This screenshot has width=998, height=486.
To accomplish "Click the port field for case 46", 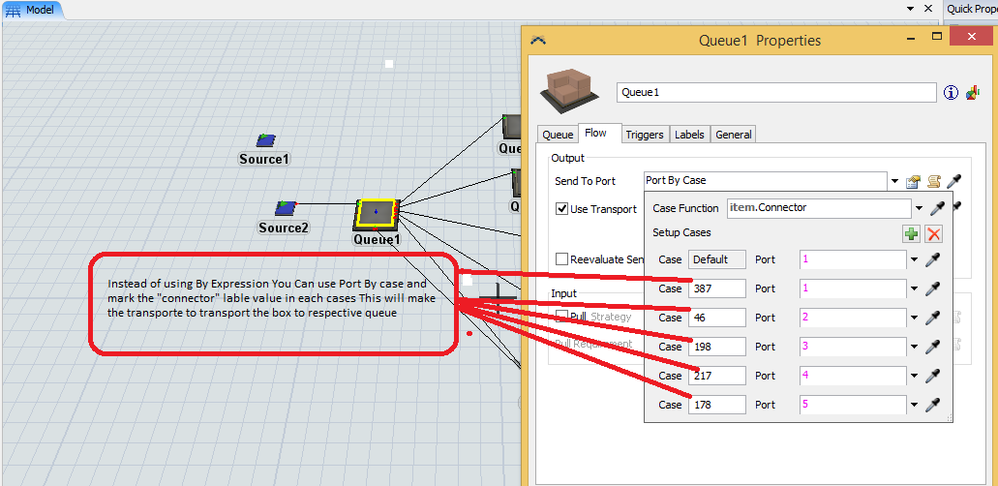I will [853, 317].
